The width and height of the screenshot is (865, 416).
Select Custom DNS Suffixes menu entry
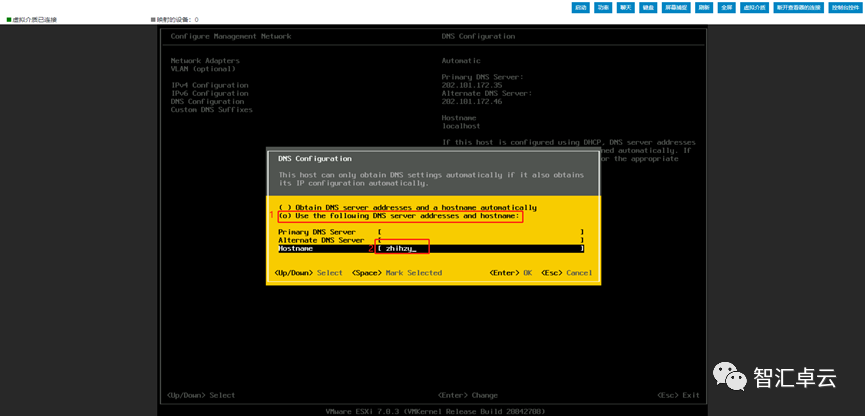pyautogui.click(x=211, y=110)
